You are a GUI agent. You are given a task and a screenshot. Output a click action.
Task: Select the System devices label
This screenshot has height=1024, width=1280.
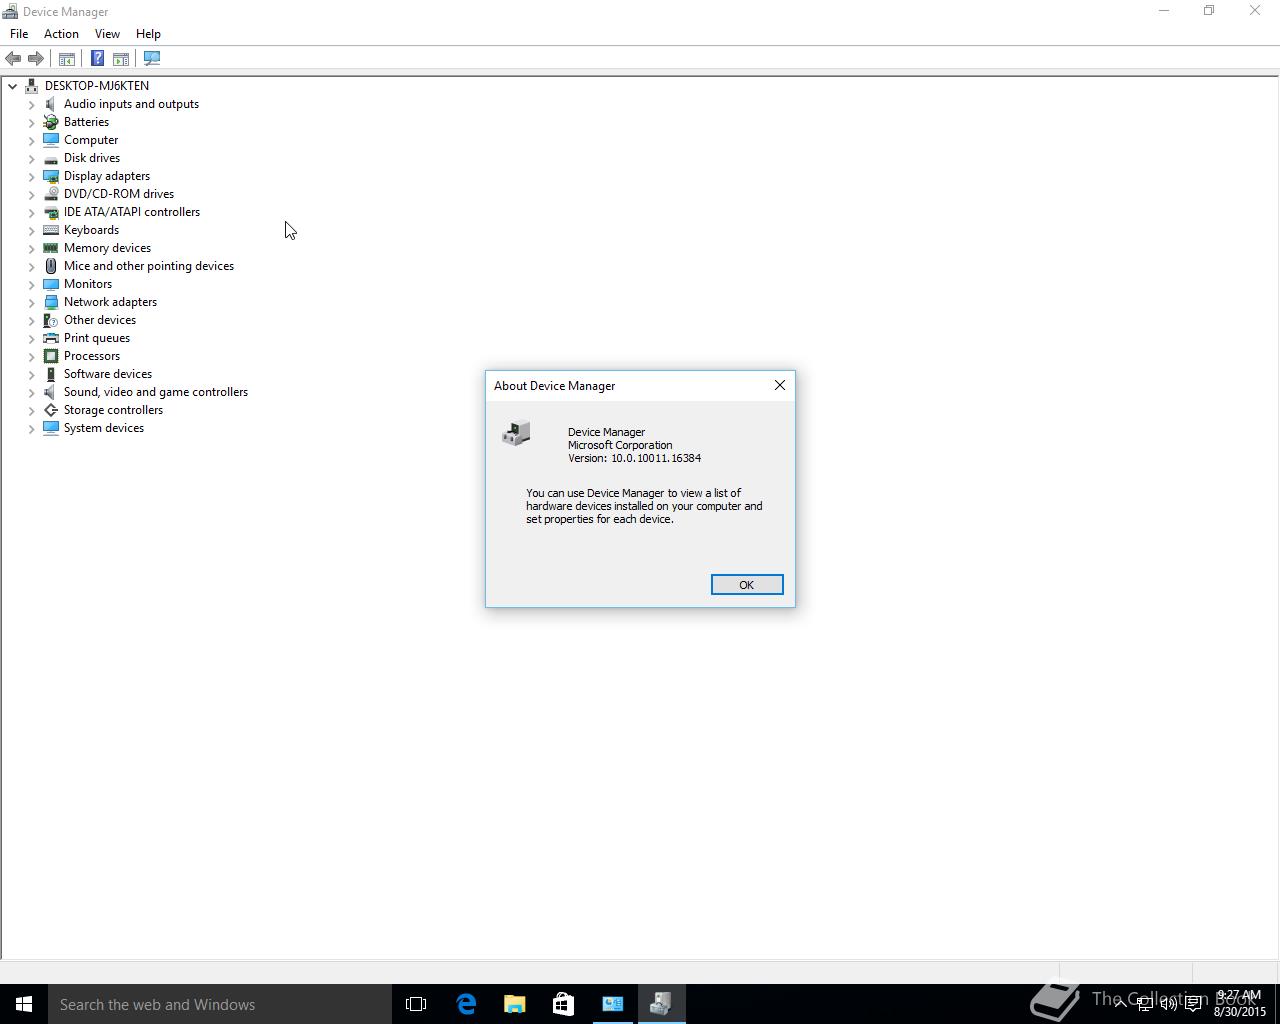coord(104,428)
